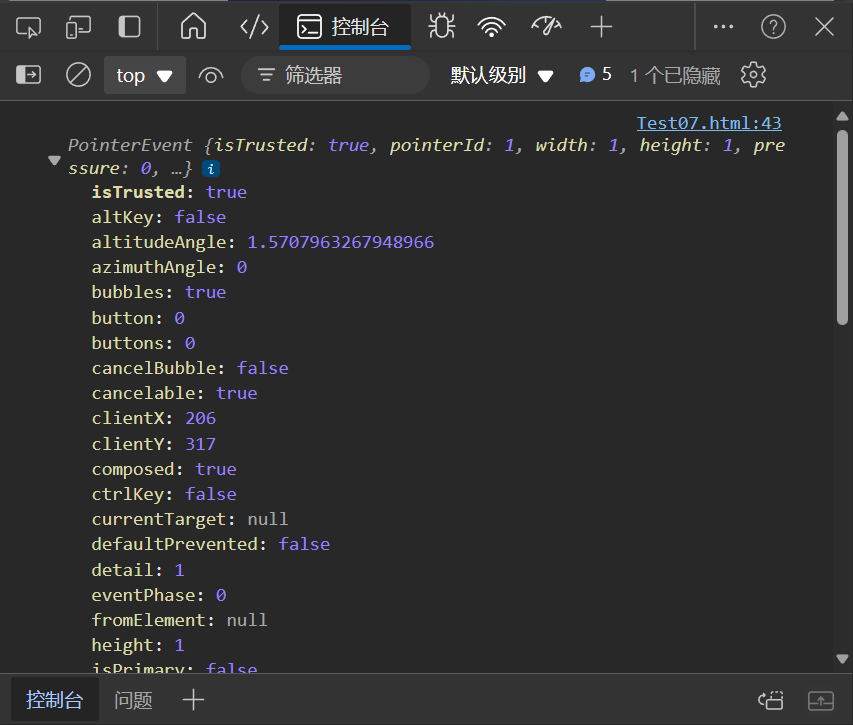
Task: Toggle device emulation mode
Action: click(79, 27)
